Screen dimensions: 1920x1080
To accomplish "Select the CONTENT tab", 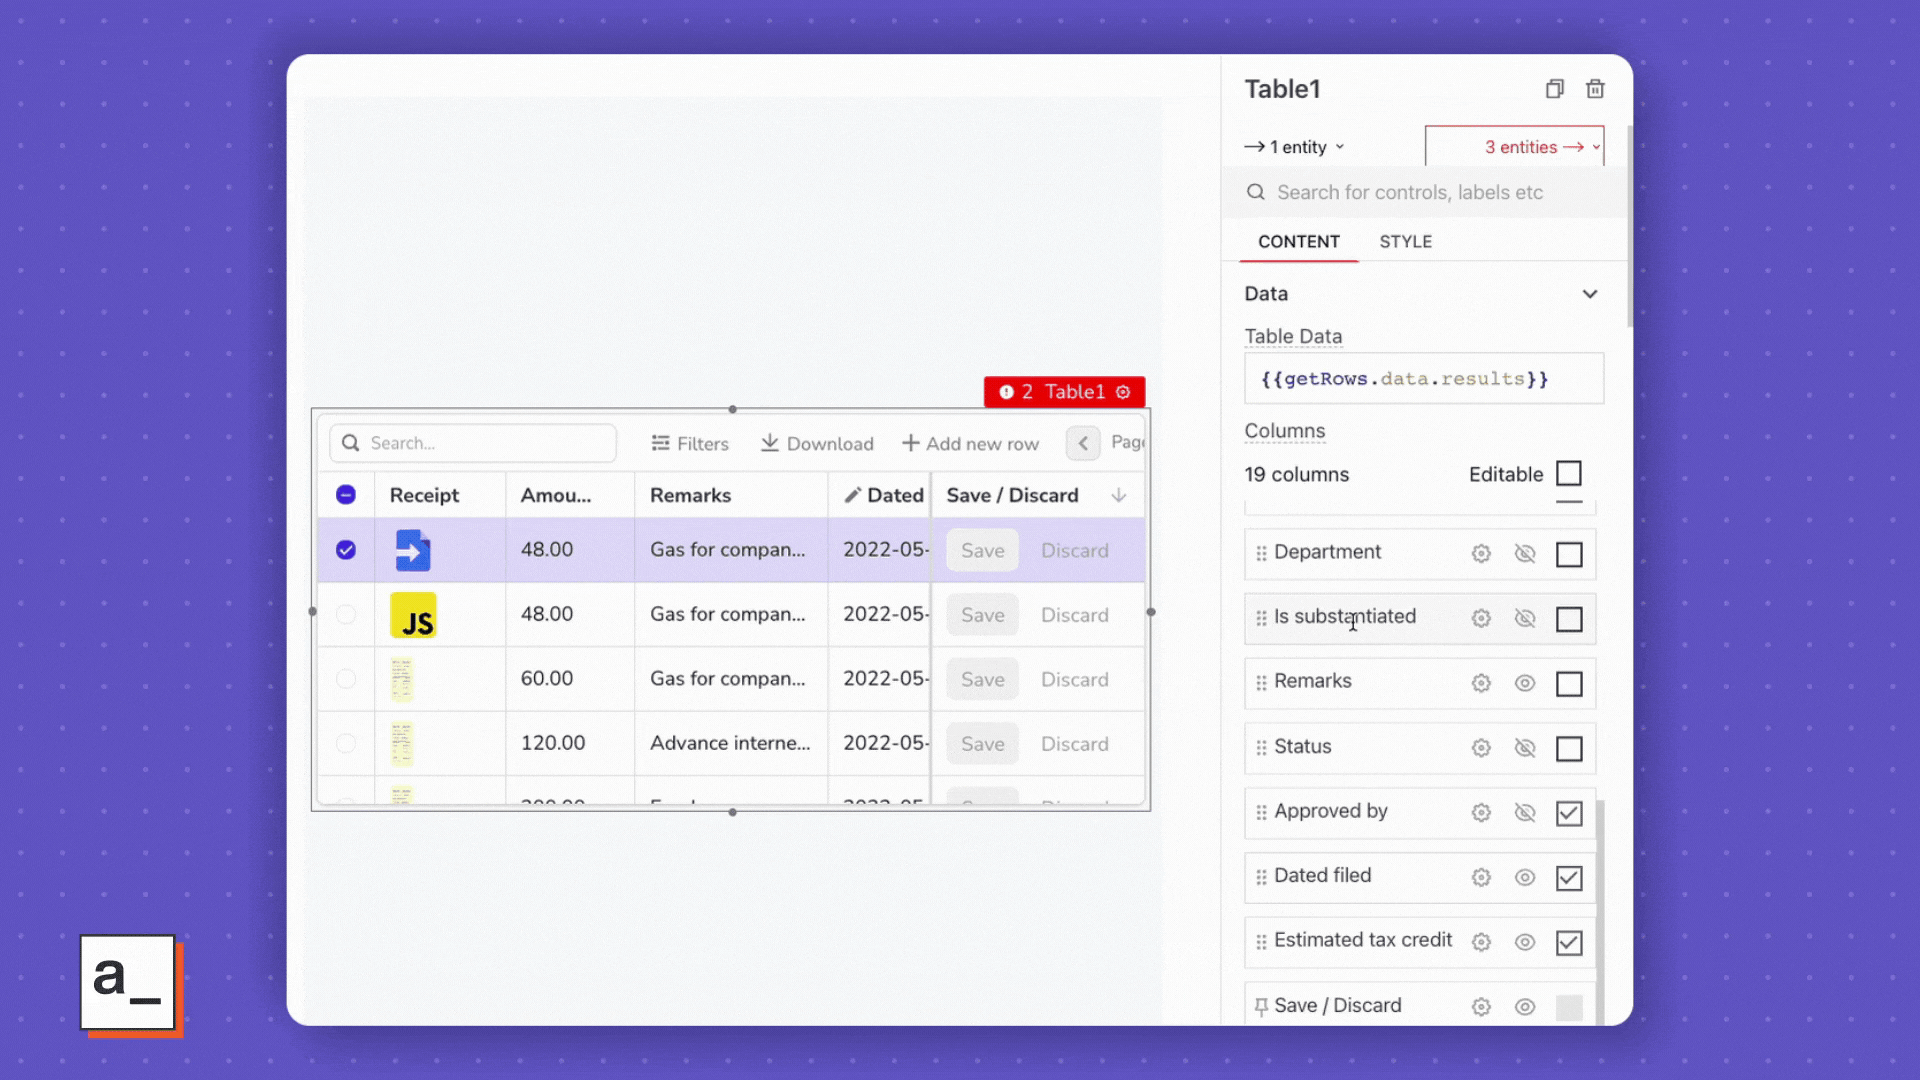I will 1298,242.
